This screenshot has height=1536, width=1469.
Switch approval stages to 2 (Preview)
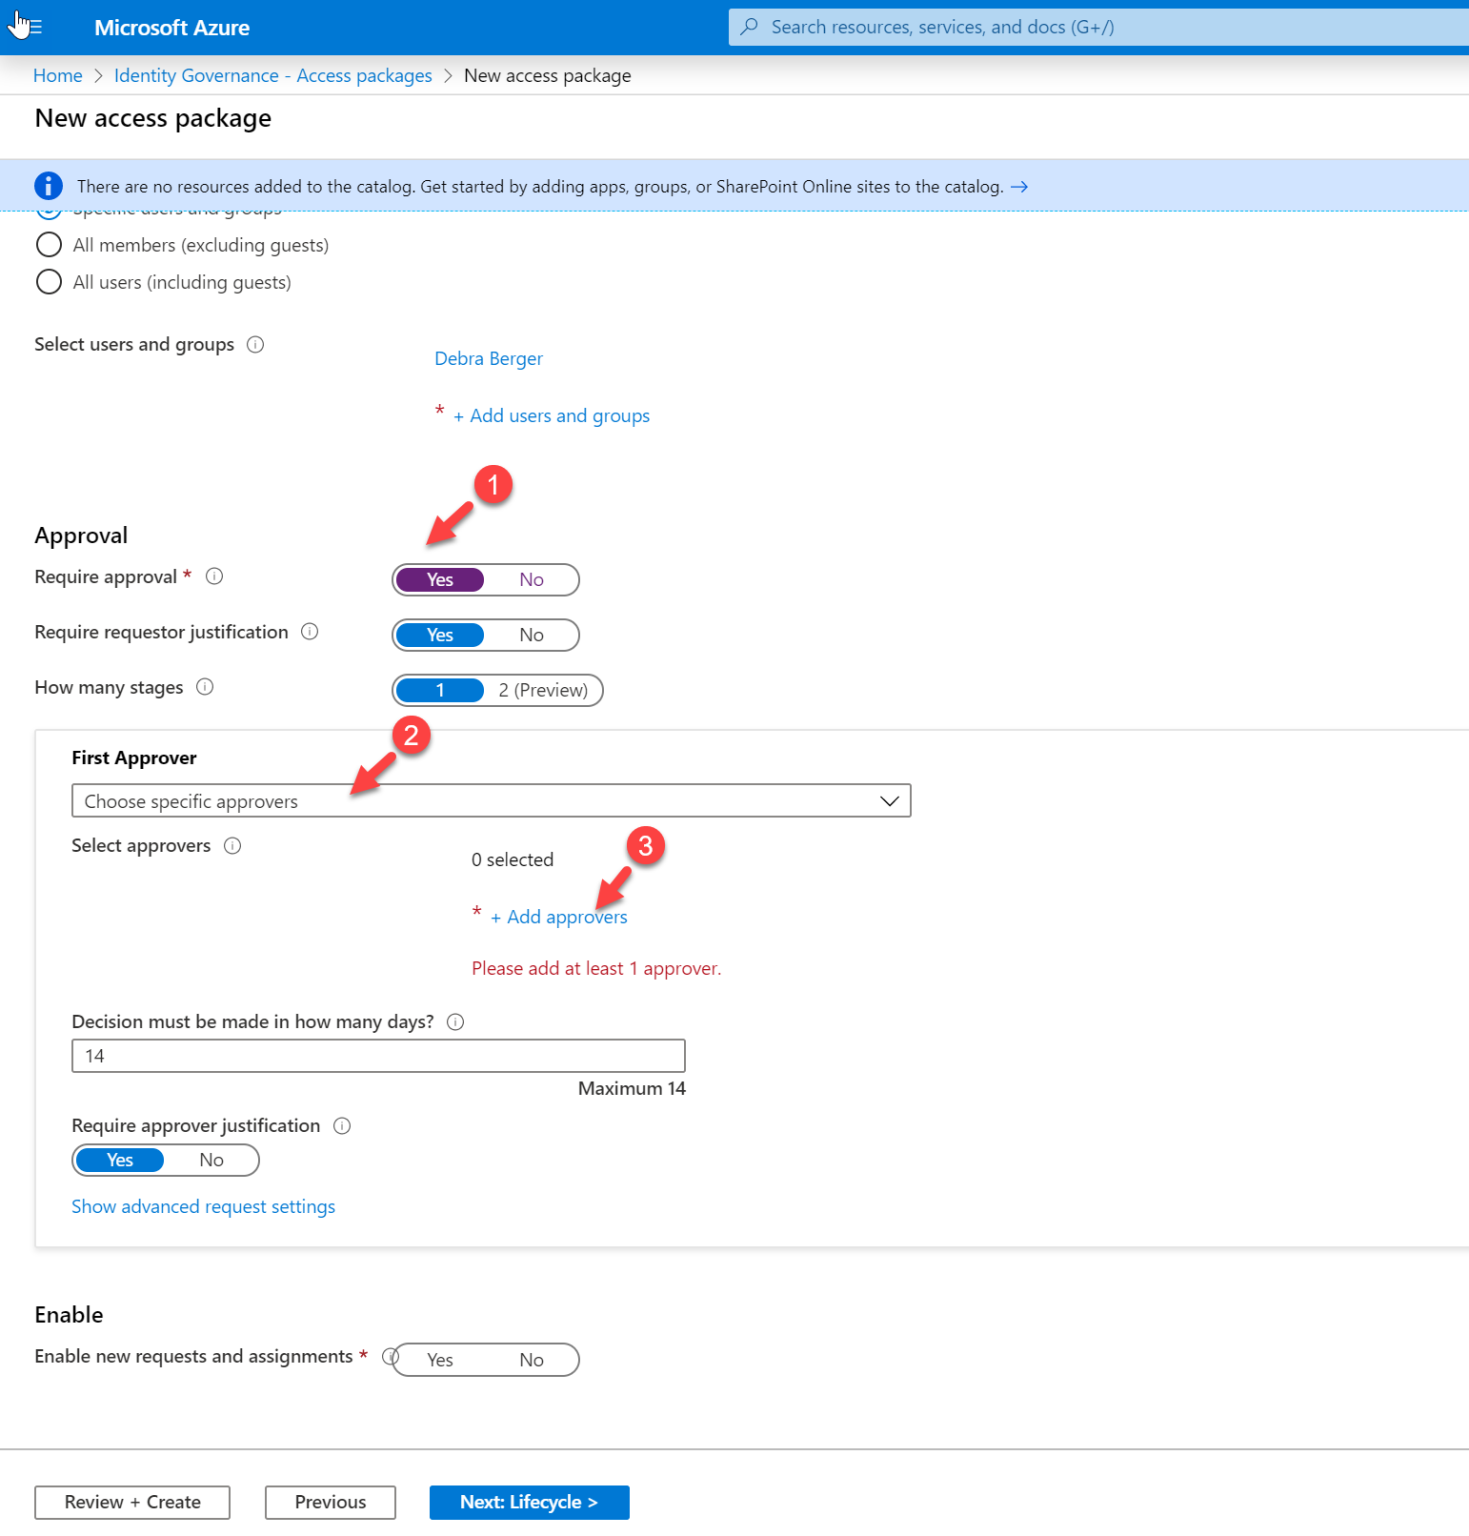pyautogui.click(x=543, y=690)
